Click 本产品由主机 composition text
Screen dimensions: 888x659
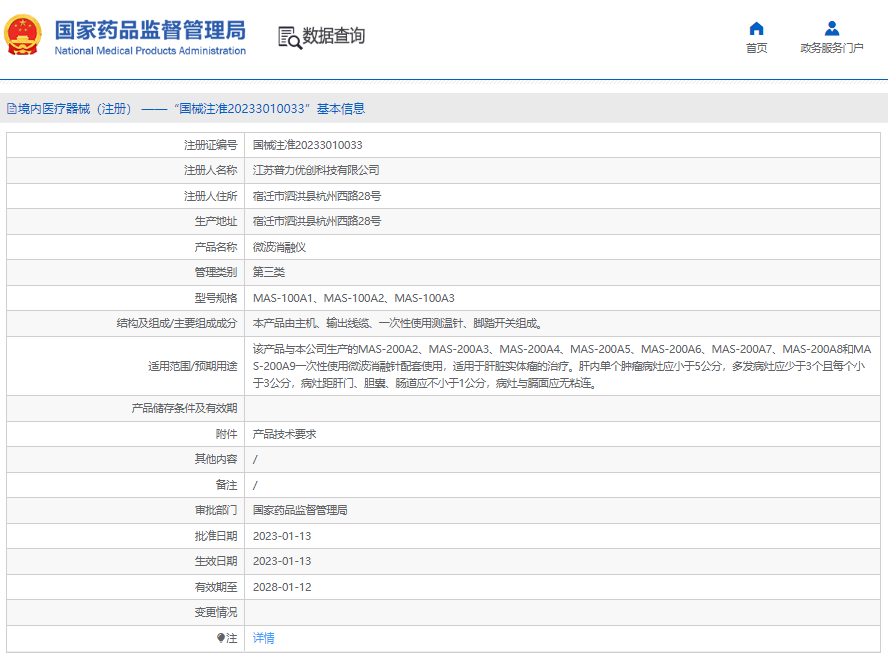tap(397, 323)
